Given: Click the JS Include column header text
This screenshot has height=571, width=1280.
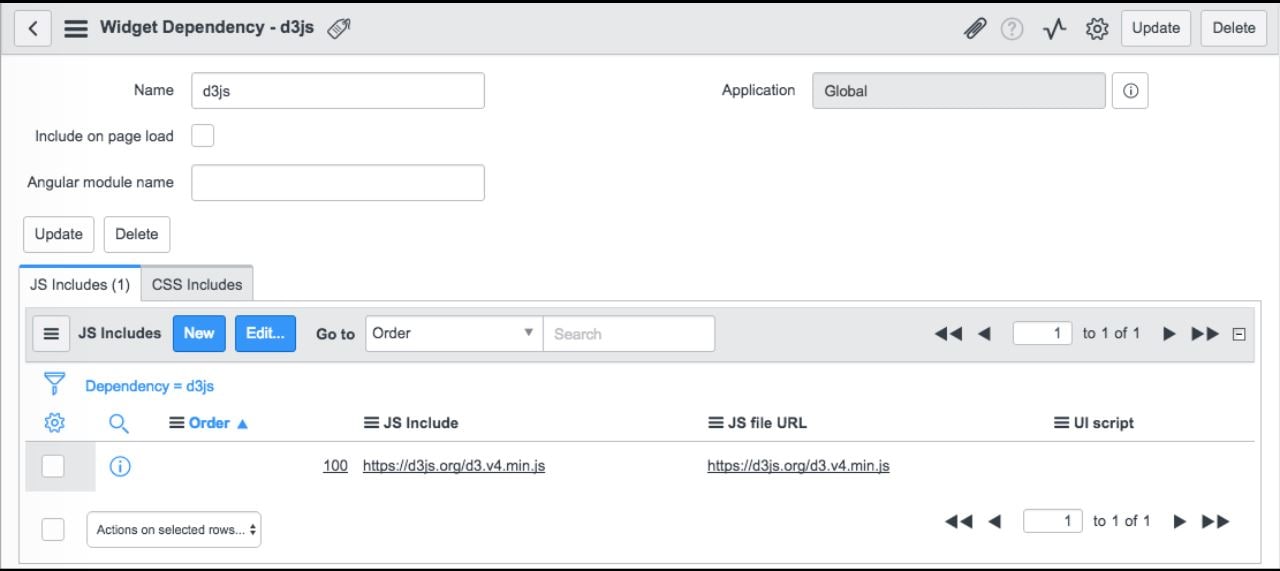Looking at the screenshot, I should 421,423.
